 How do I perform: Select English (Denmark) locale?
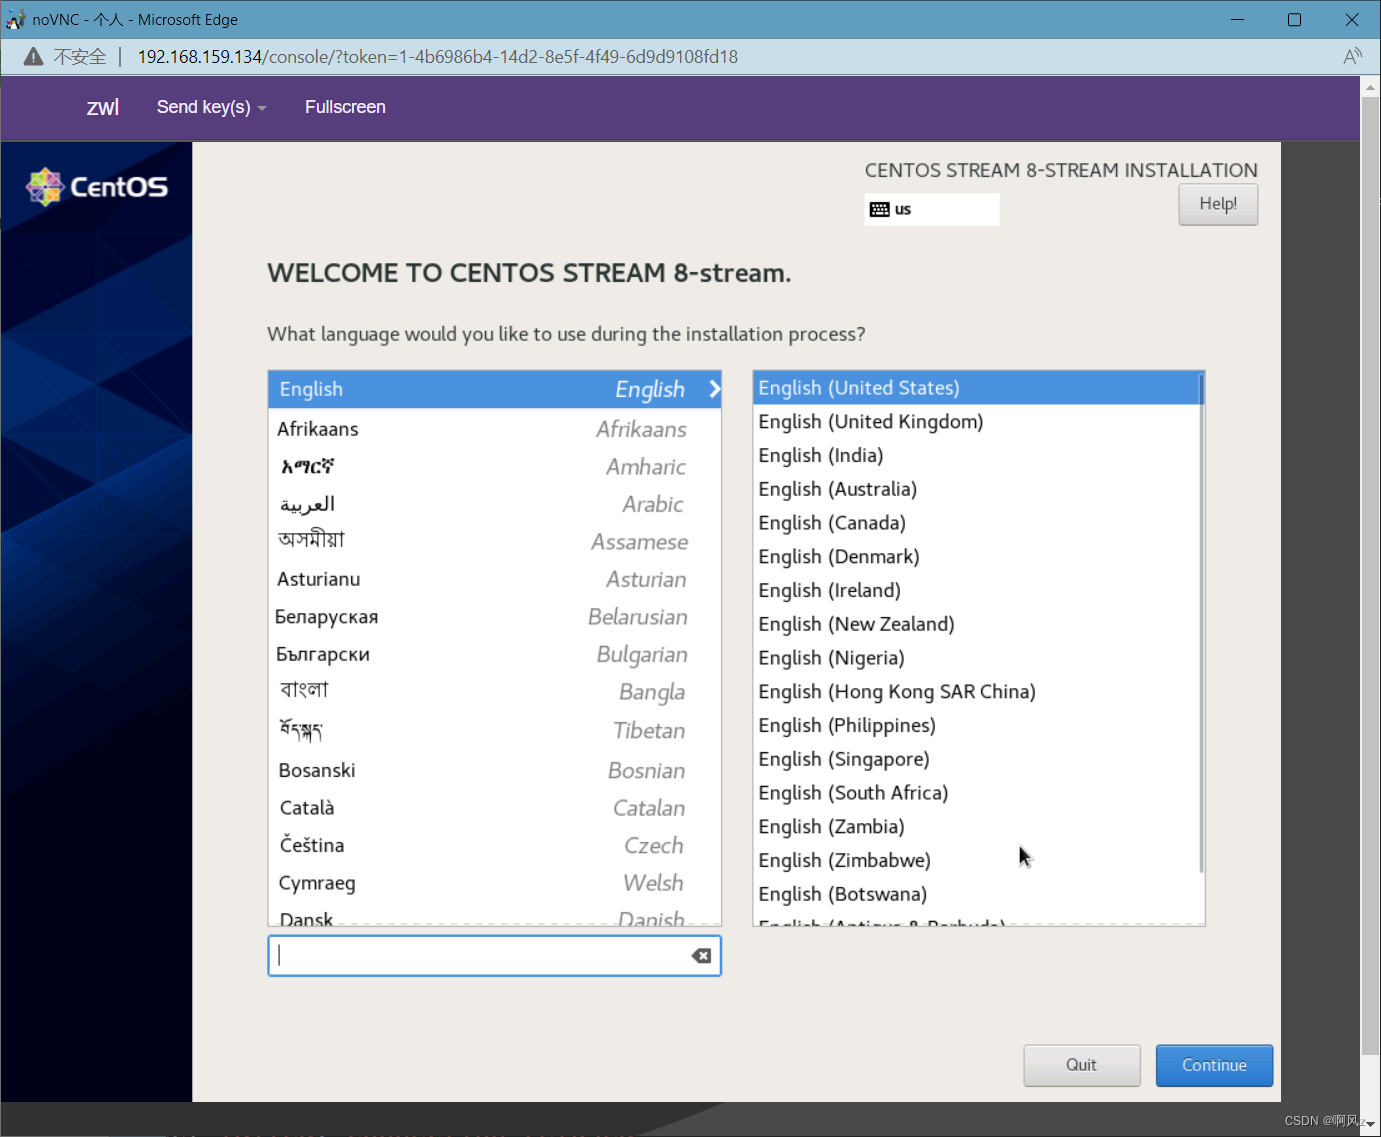976,557
